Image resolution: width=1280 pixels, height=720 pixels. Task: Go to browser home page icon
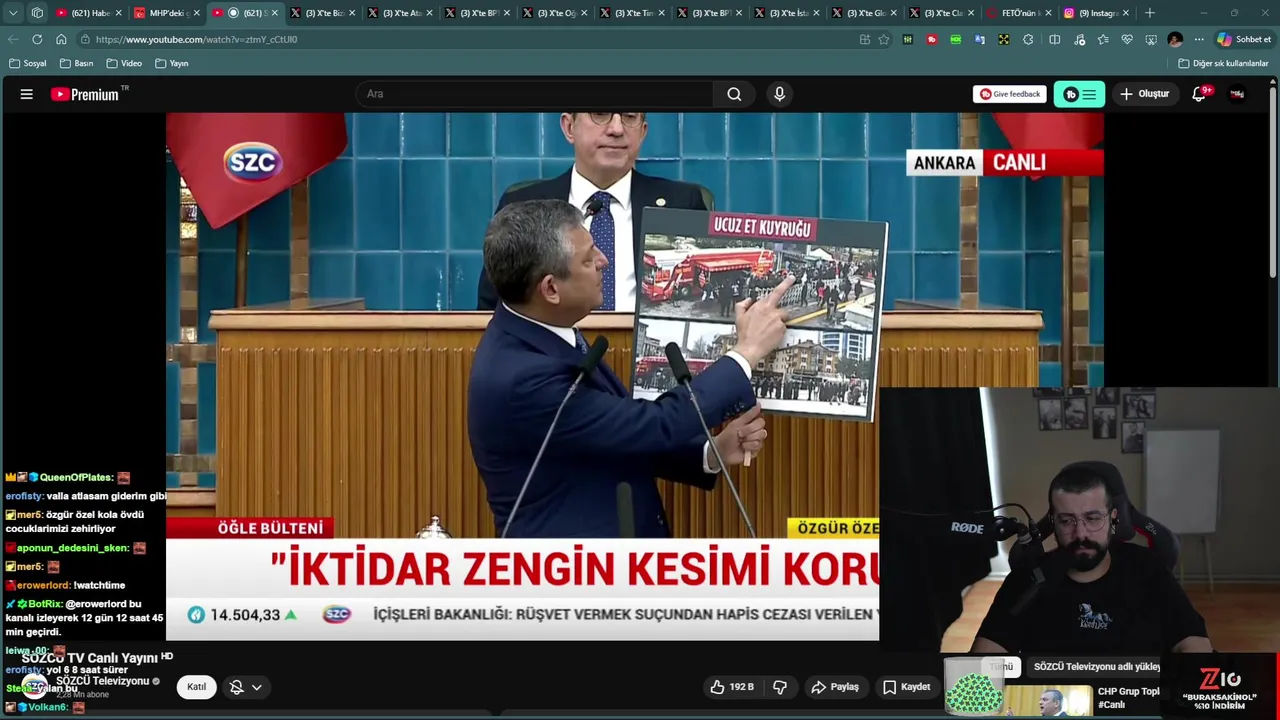click(61, 39)
